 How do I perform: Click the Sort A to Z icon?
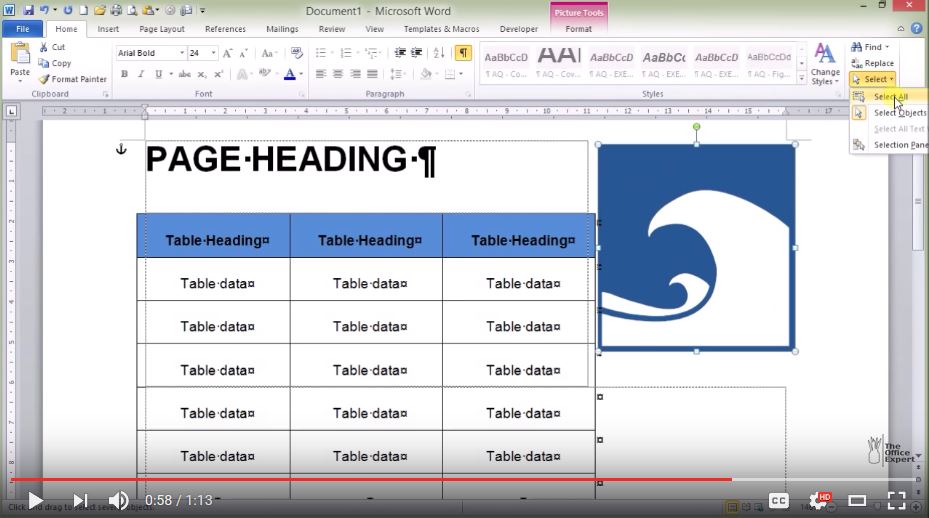point(439,53)
